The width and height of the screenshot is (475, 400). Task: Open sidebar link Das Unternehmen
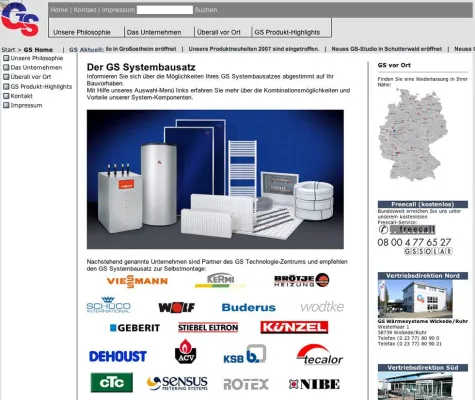[36, 67]
